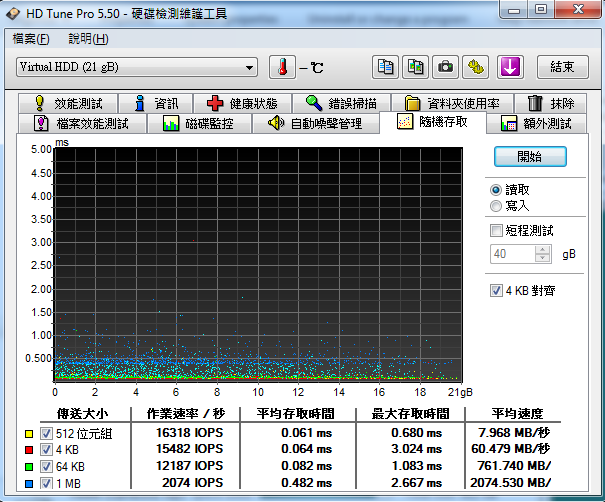
Task: Copy info to clipboard icon
Action: [x=385, y=67]
